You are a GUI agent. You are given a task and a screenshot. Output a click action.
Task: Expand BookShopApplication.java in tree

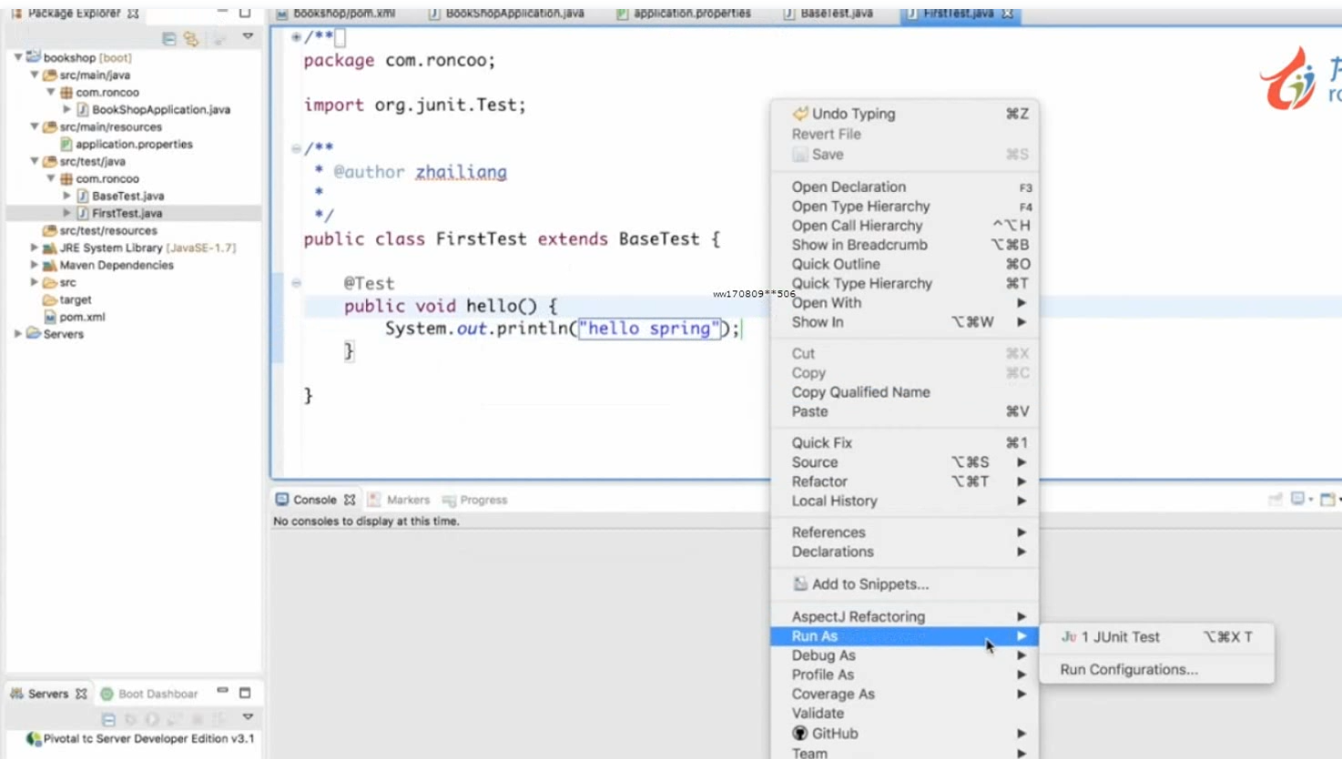(x=67, y=110)
